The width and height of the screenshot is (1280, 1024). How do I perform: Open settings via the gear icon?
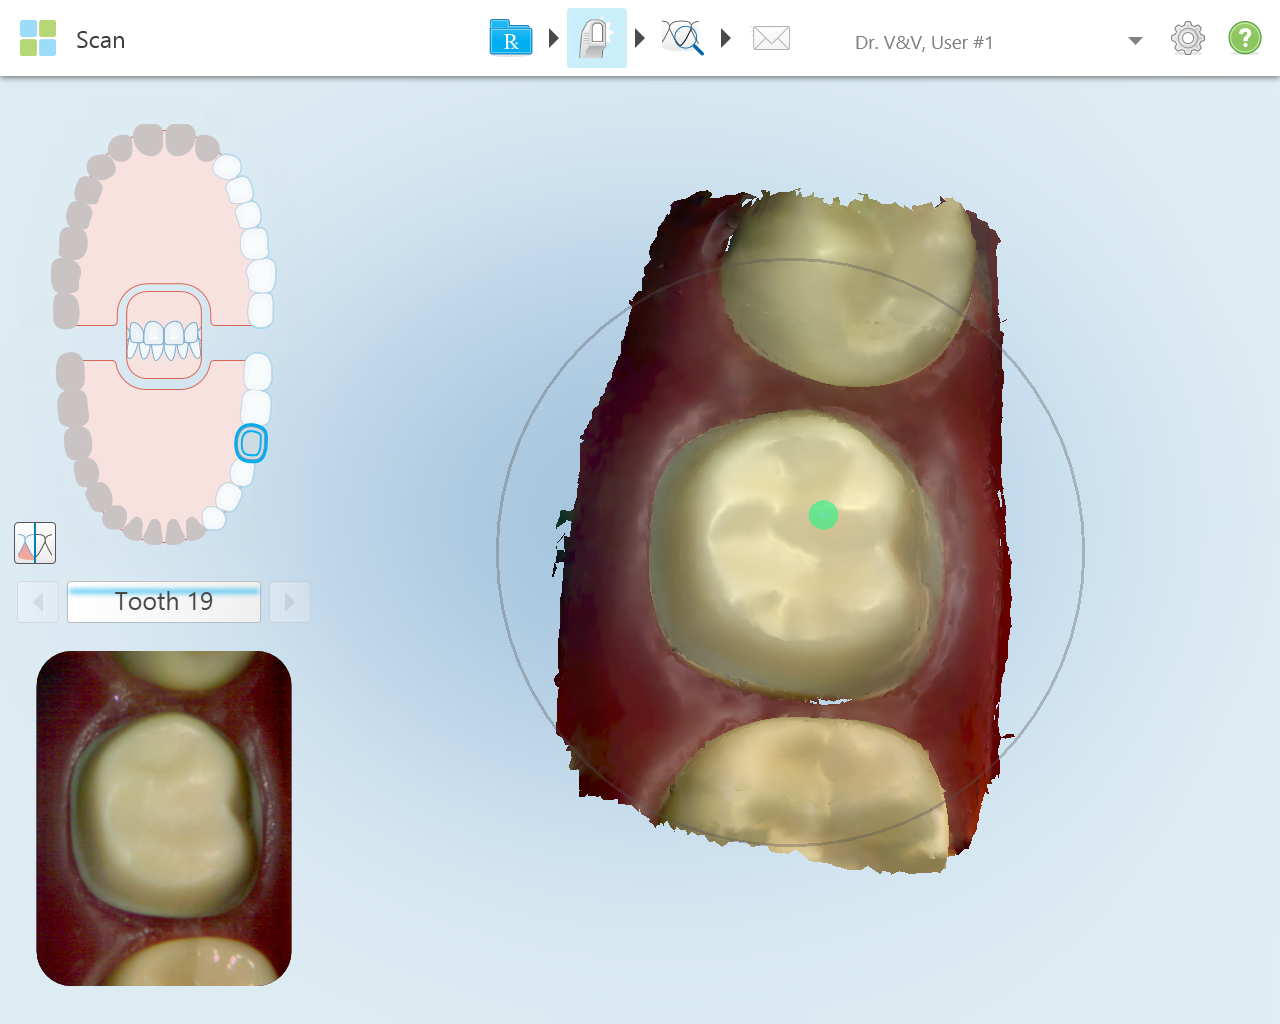1187,39
